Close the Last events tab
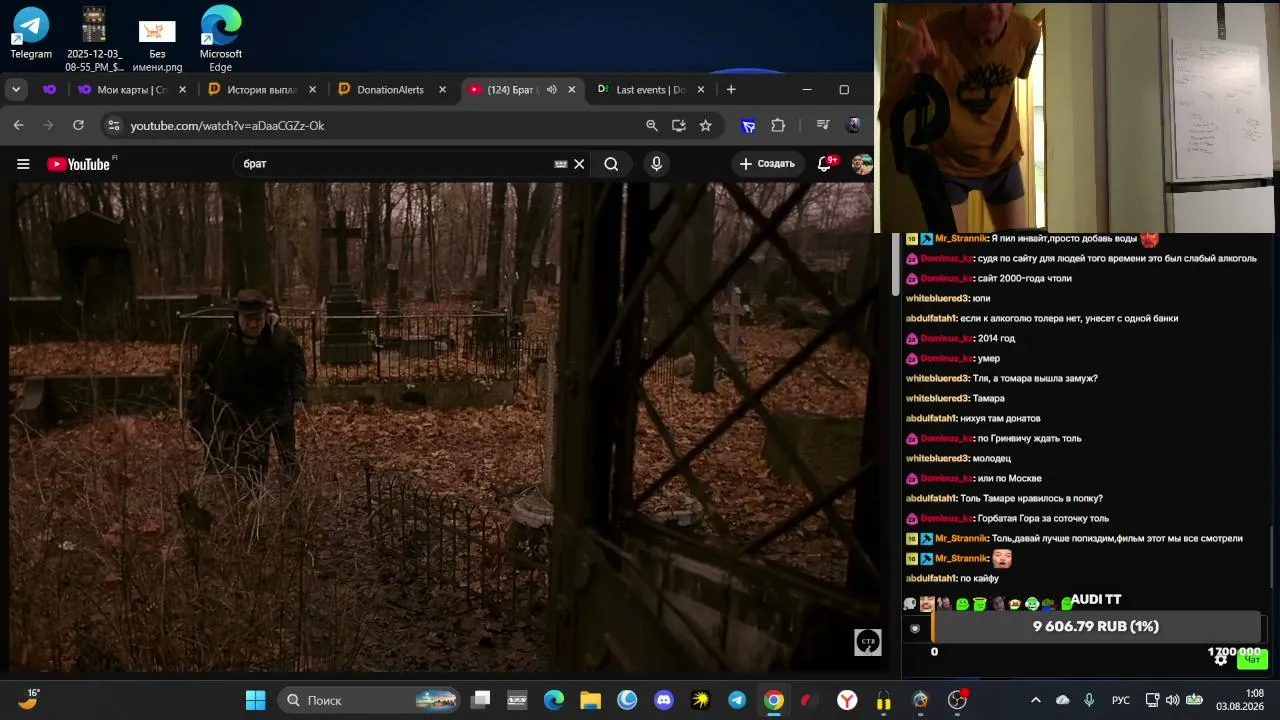This screenshot has width=1280, height=720. (x=701, y=89)
